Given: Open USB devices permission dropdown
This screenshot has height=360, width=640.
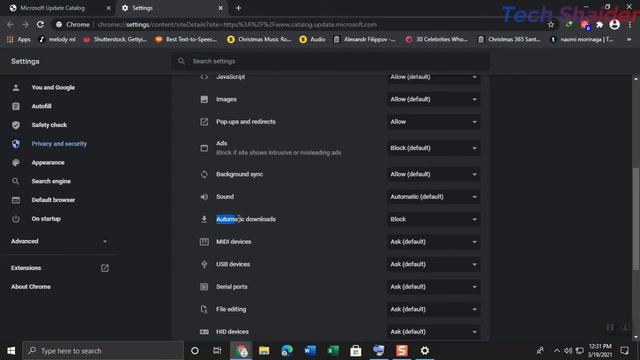Looking at the screenshot, I should pos(433,264).
